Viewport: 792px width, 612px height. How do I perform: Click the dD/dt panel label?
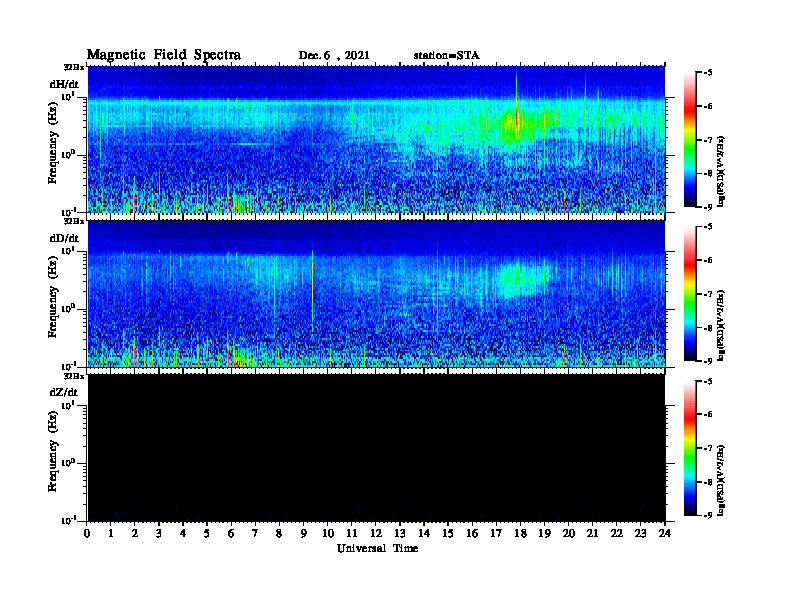click(64, 238)
